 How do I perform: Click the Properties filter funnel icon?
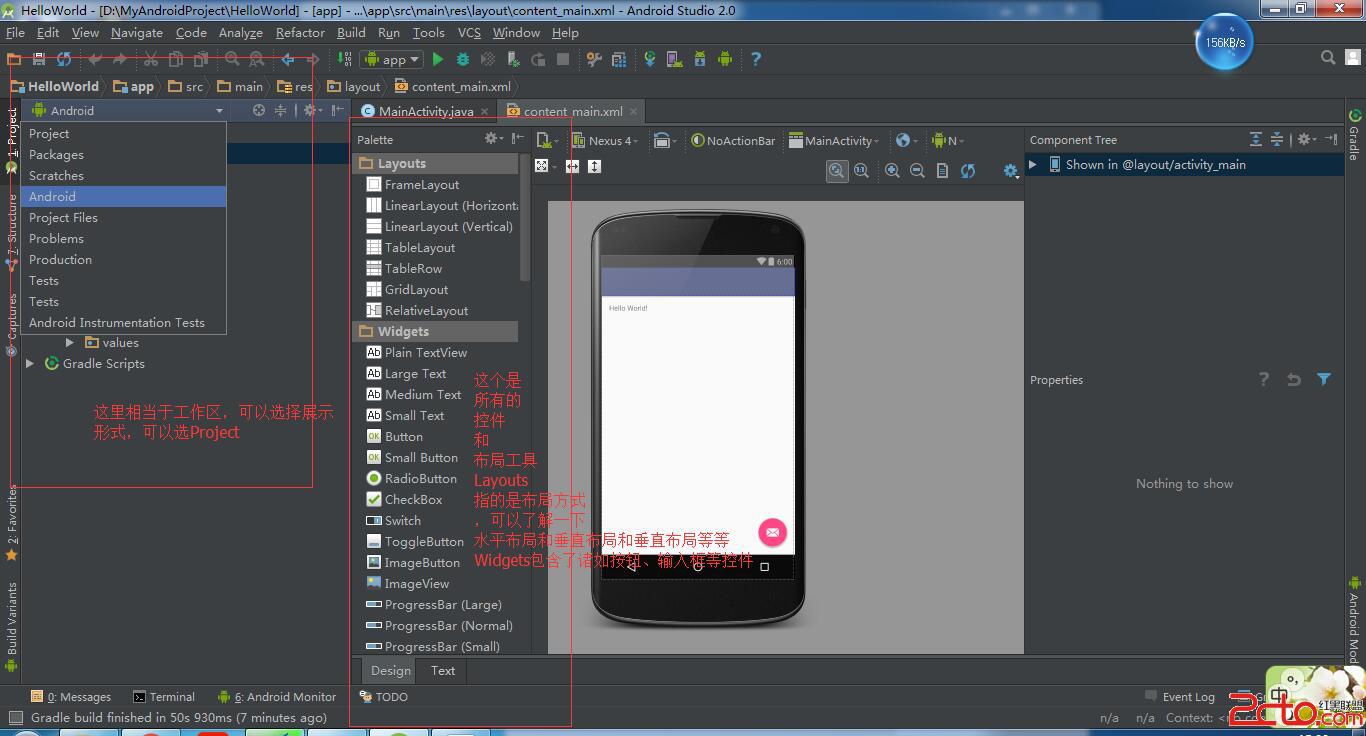point(1324,379)
